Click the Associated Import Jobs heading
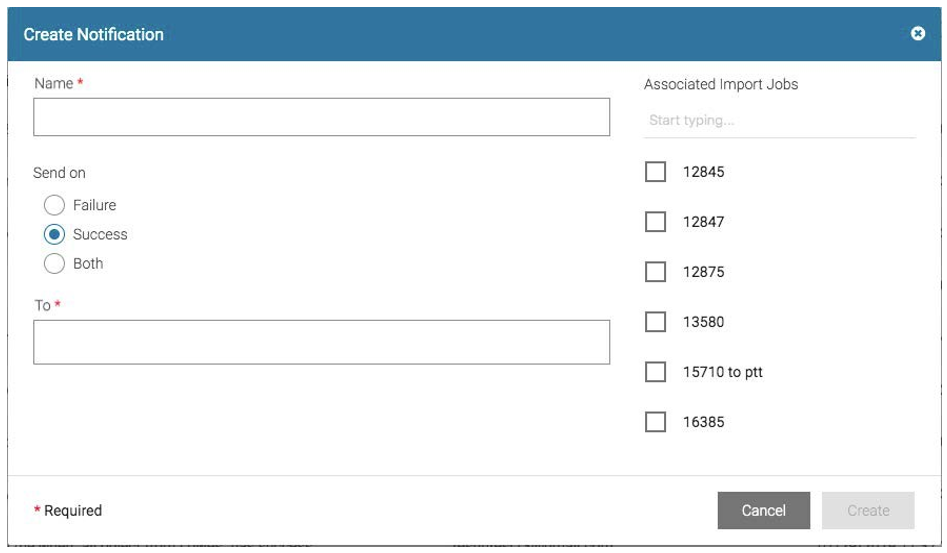This screenshot has height=553, width=947. (x=721, y=84)
